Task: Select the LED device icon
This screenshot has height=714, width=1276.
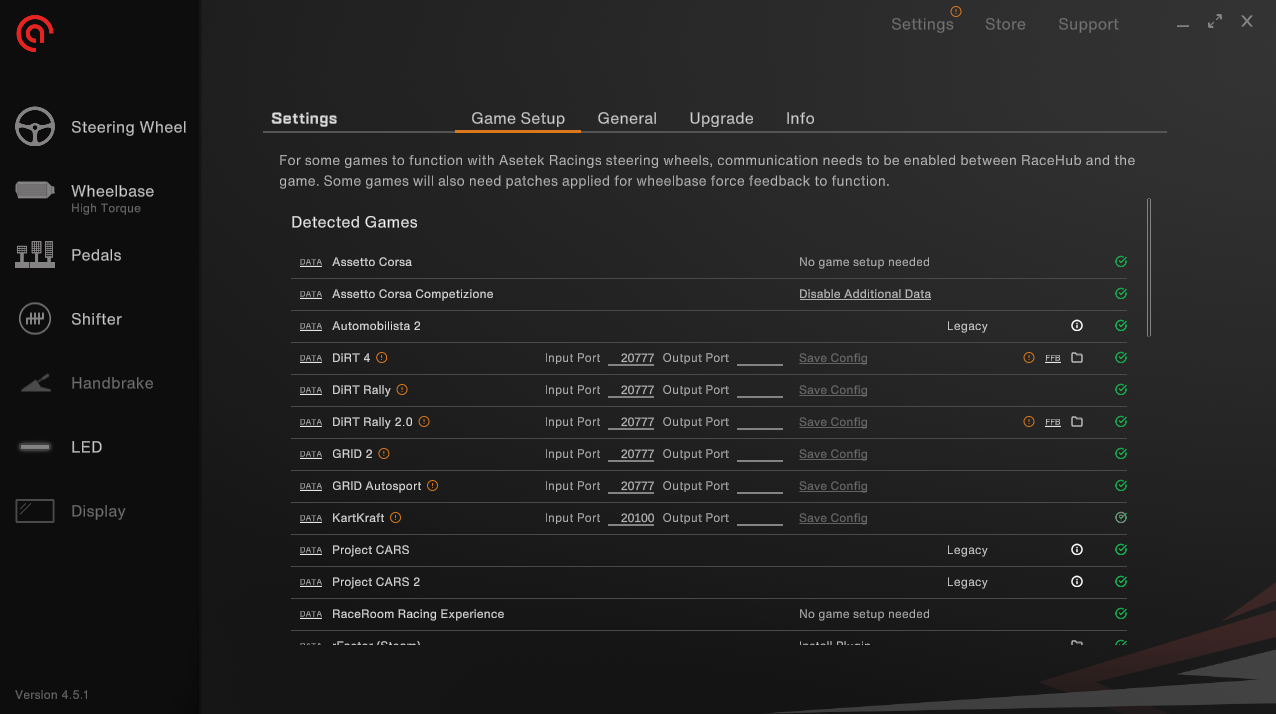Action: (35, 447)
